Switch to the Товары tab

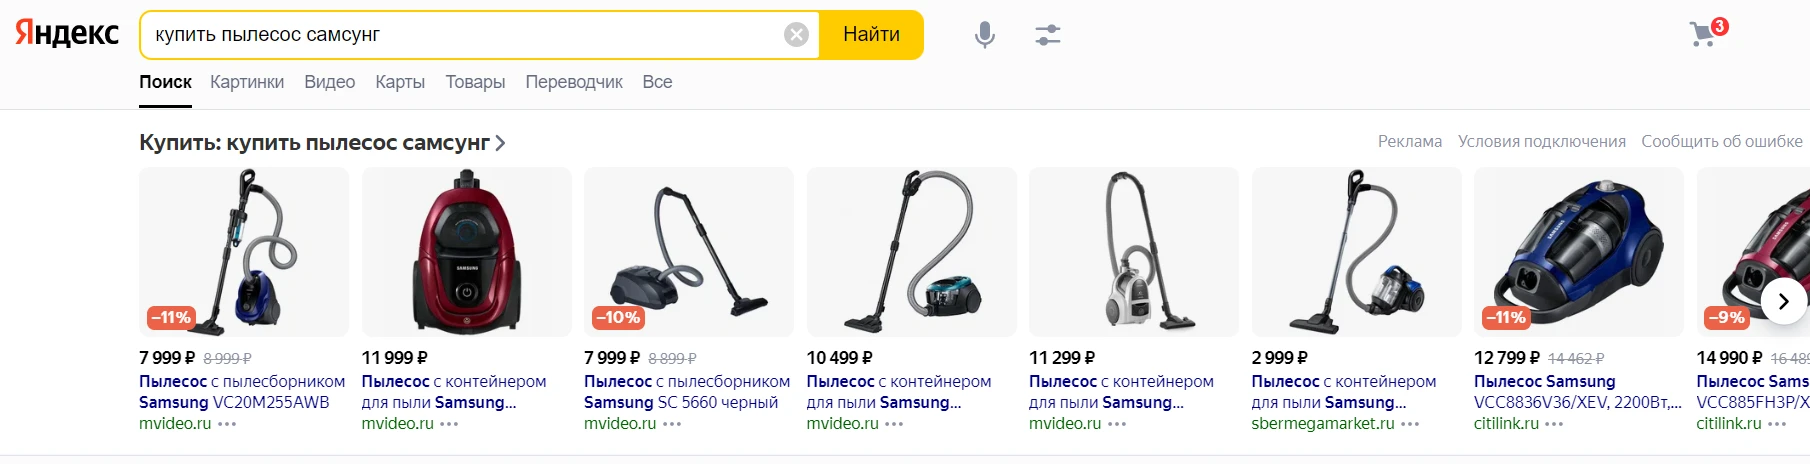[475, 82]
